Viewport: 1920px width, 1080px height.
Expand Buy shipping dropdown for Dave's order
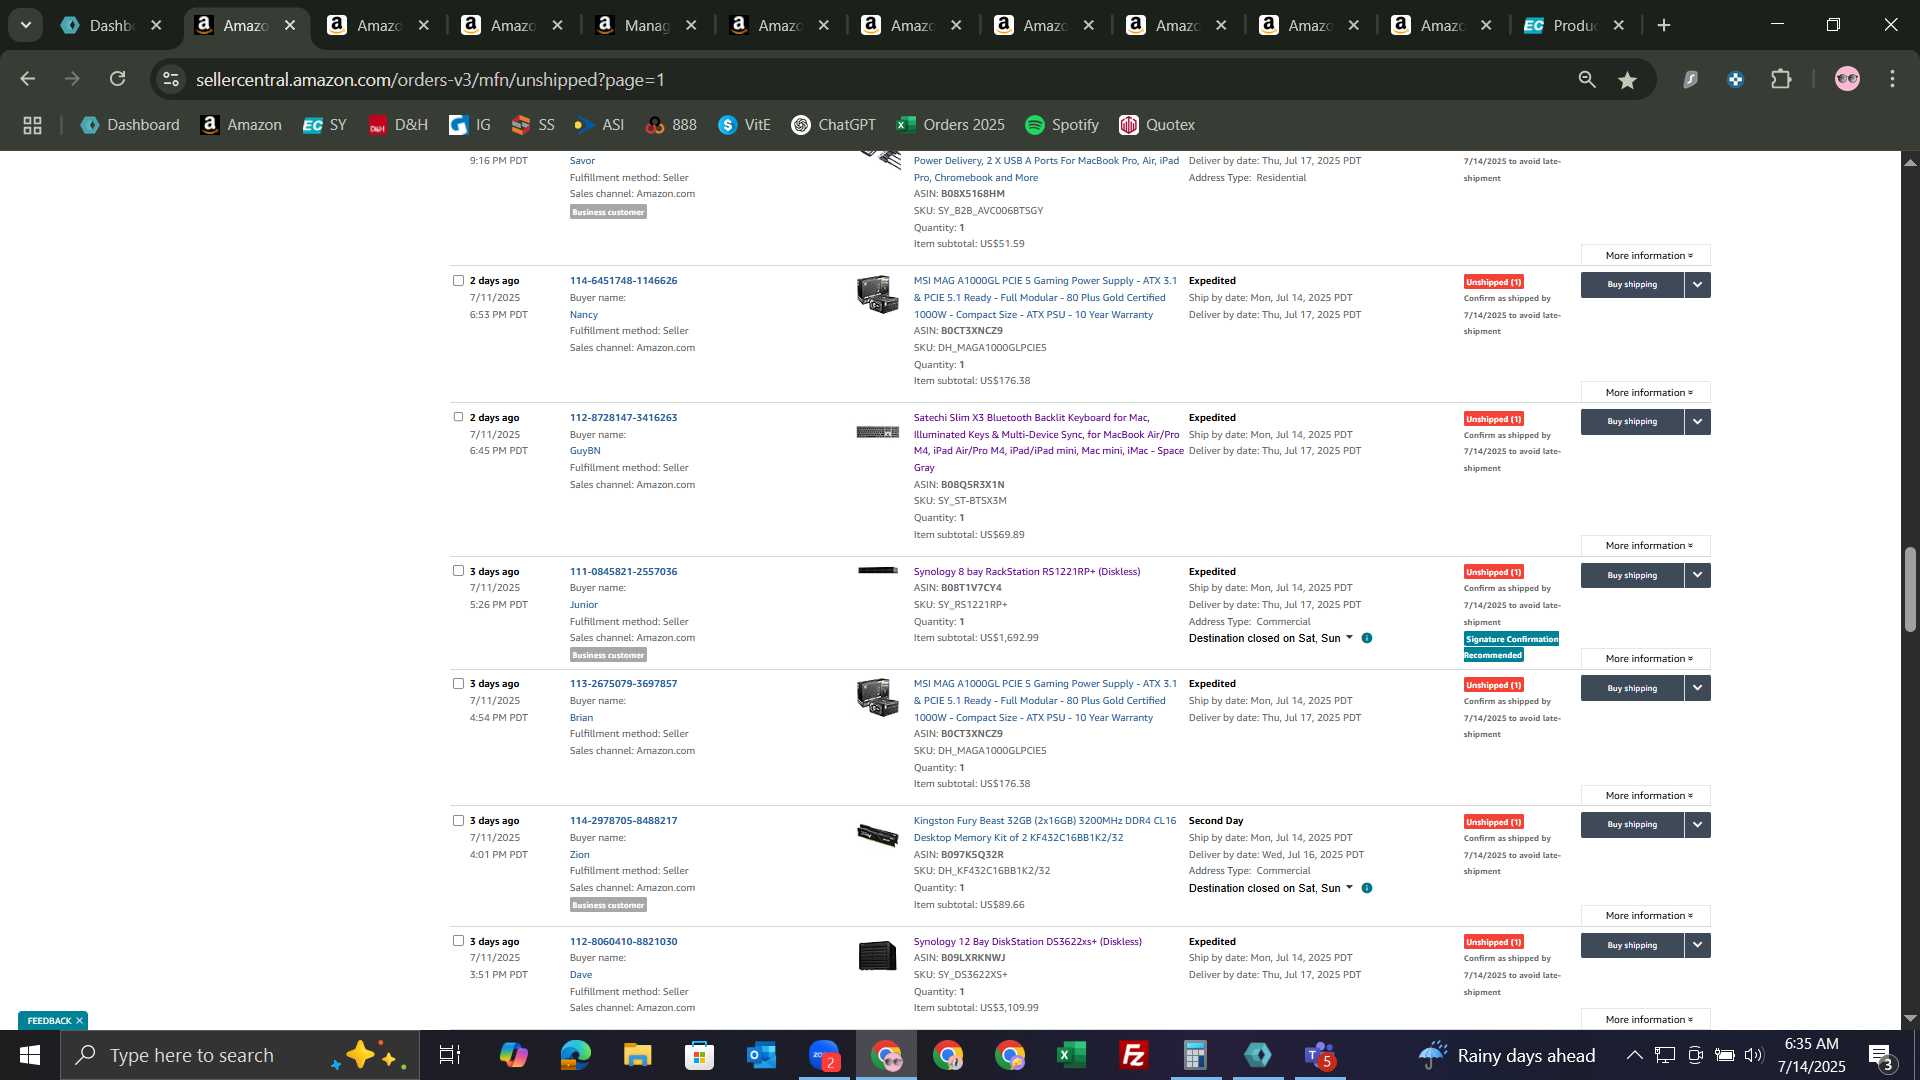pos(1698,945)
